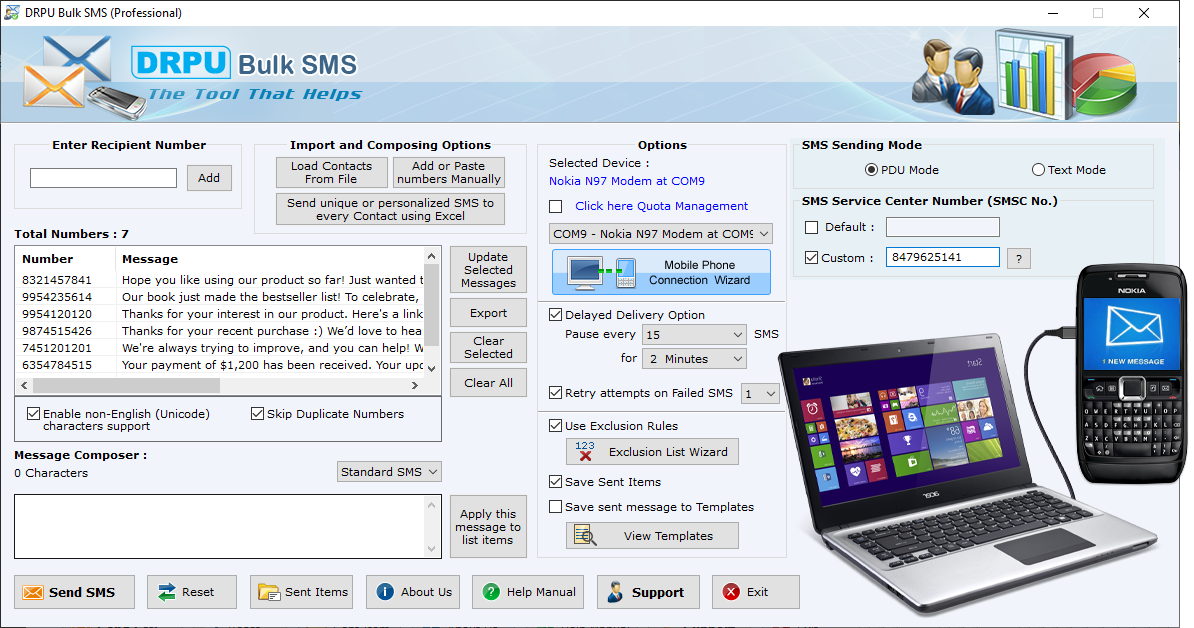Click Clear All button
The image size is (1194, 628).
(x=488, y=383)
